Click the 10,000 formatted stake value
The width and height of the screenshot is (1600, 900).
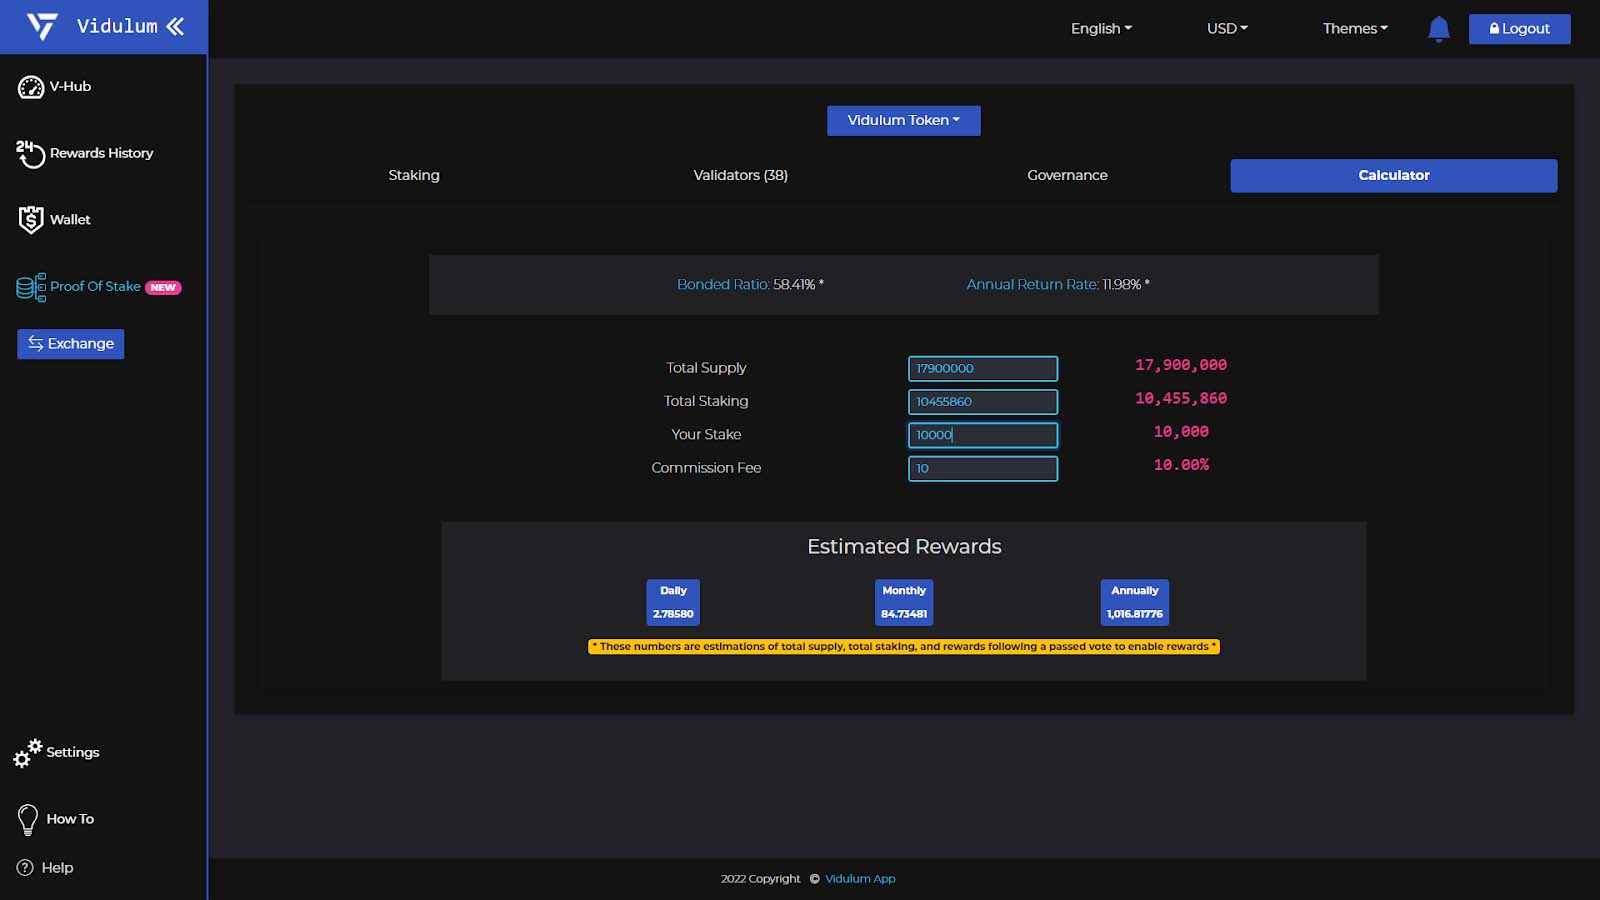click(1181, 432)
